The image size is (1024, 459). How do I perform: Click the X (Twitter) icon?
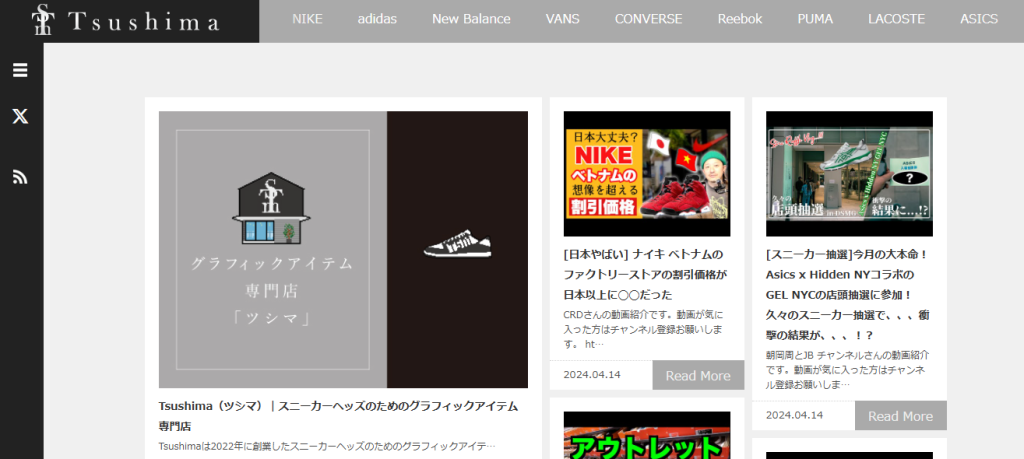coord(20,117)
